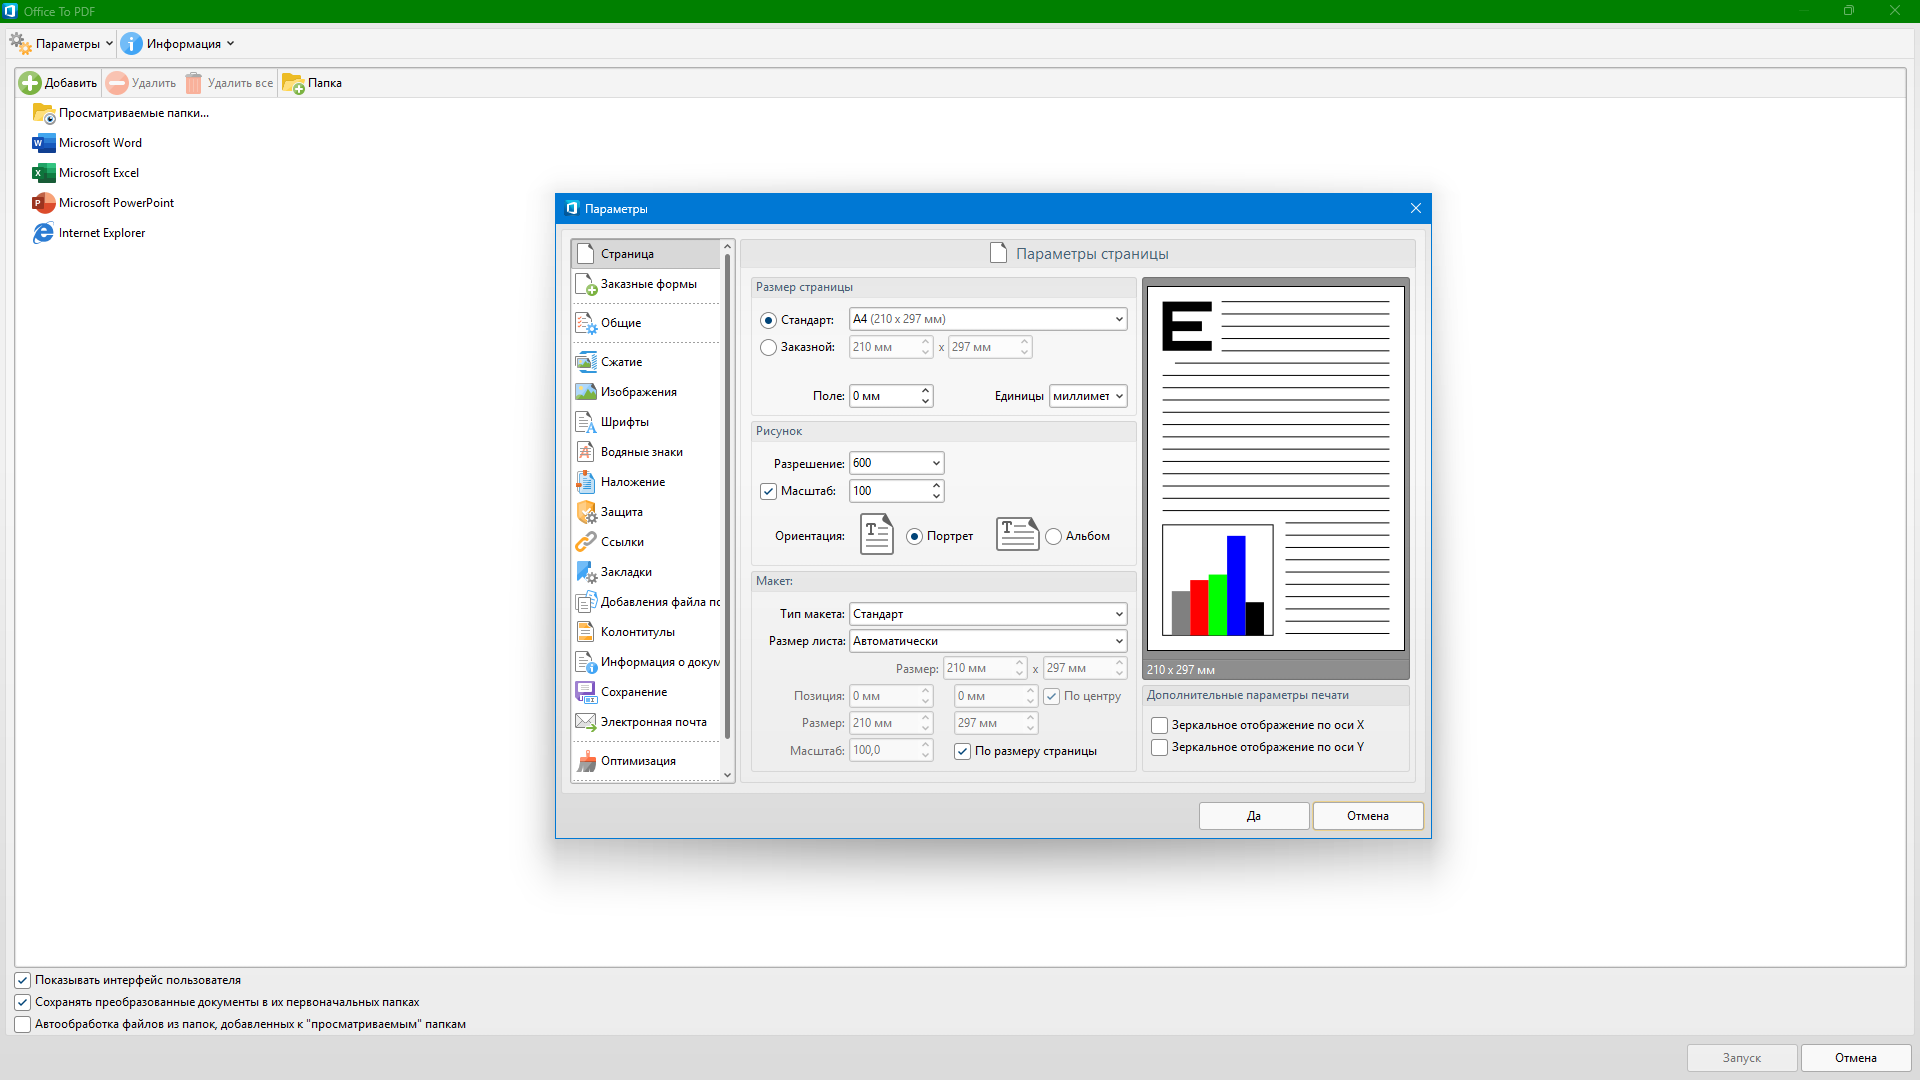The image size is (1920, 1080).
Task: Click the Папка folder icon in toolbar
Action: coord(293,83)
